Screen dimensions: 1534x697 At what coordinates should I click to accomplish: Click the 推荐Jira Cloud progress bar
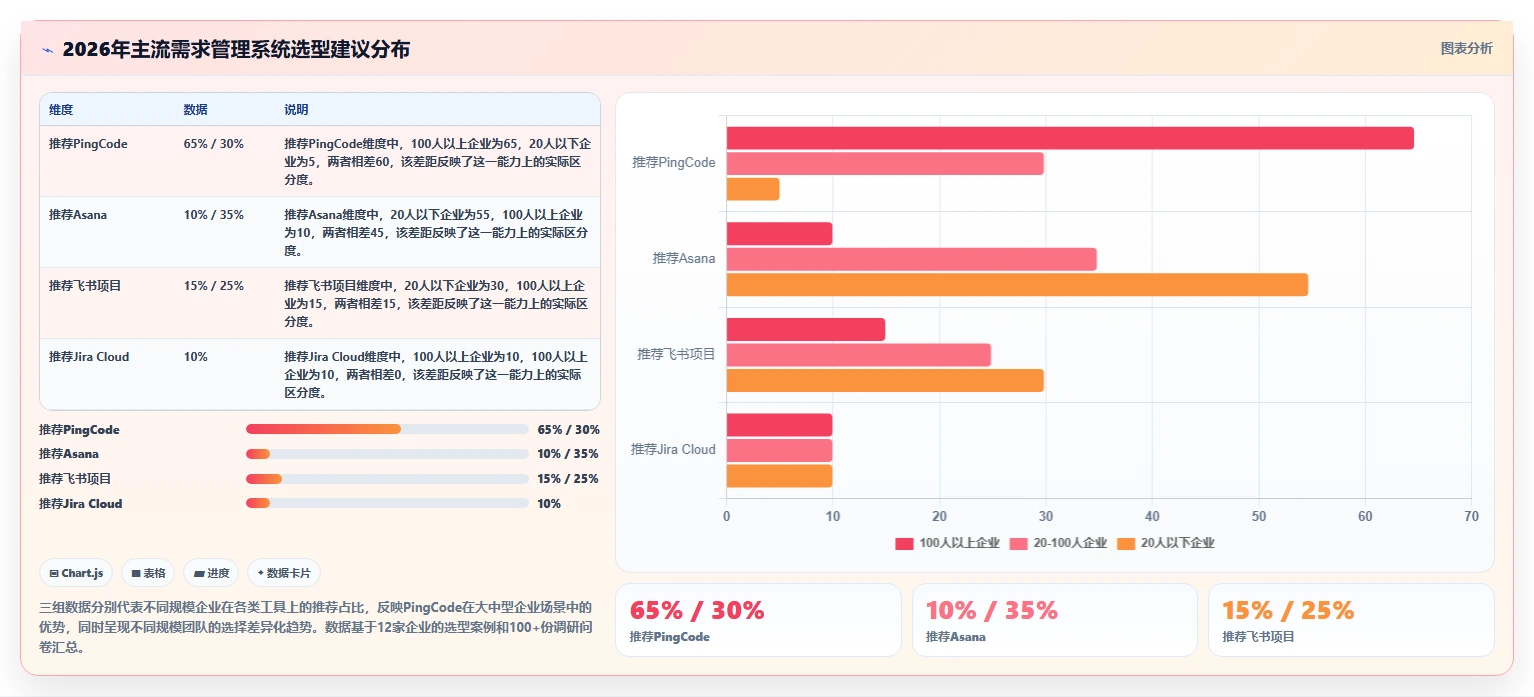click(387, 504)
